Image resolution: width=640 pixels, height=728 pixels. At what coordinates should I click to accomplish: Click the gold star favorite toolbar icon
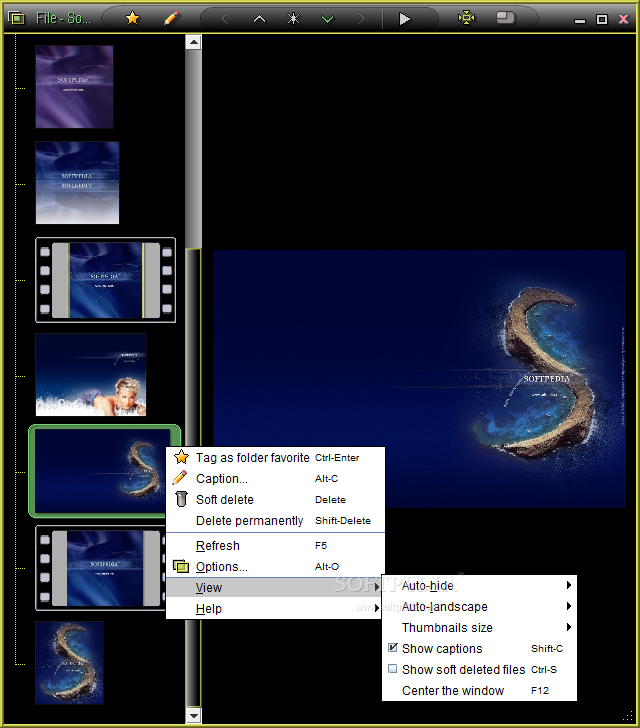point(132,18)
